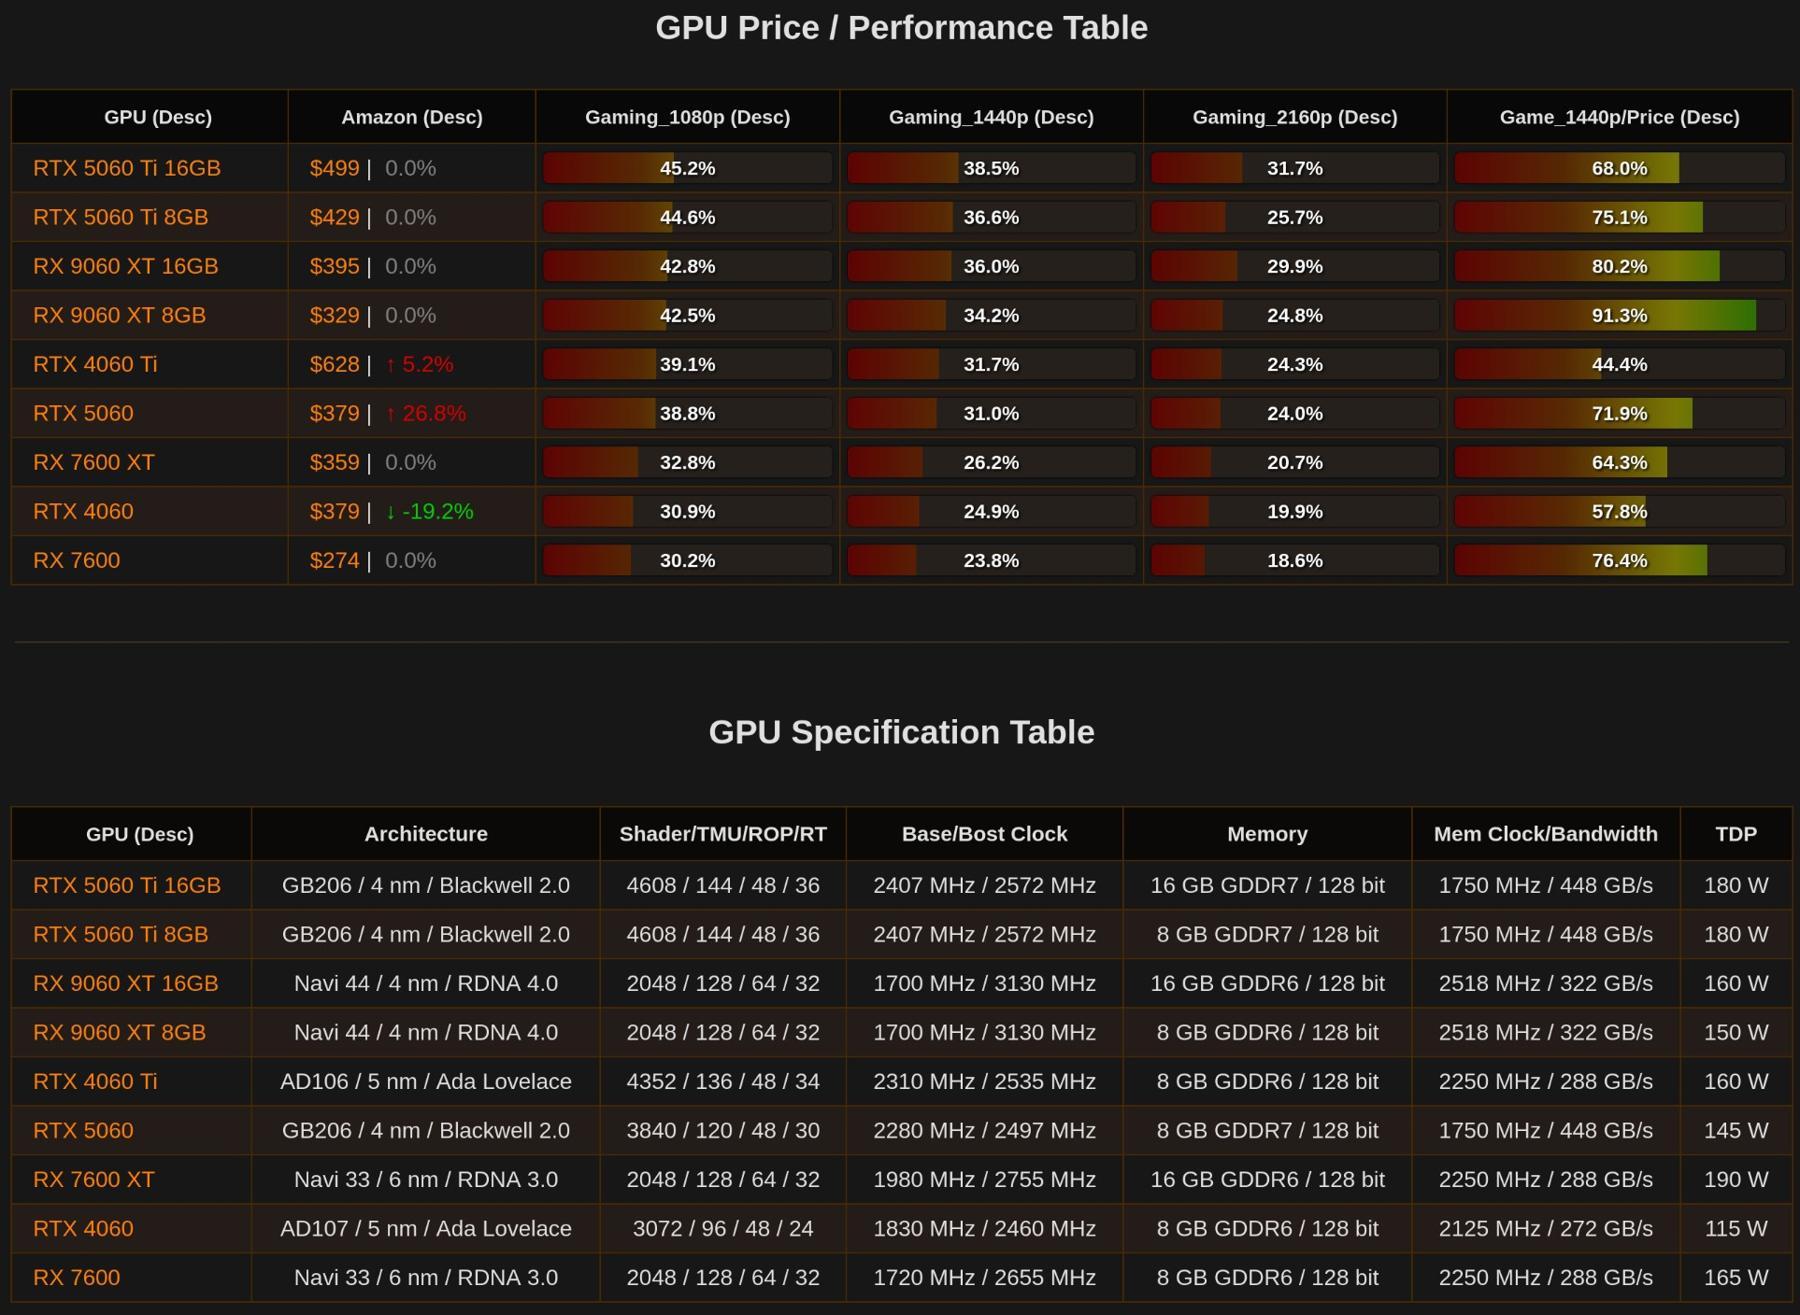Sort by GPU column in Price/Performance table
This screenshot has height=1315, width=1800.
[158, 117]
